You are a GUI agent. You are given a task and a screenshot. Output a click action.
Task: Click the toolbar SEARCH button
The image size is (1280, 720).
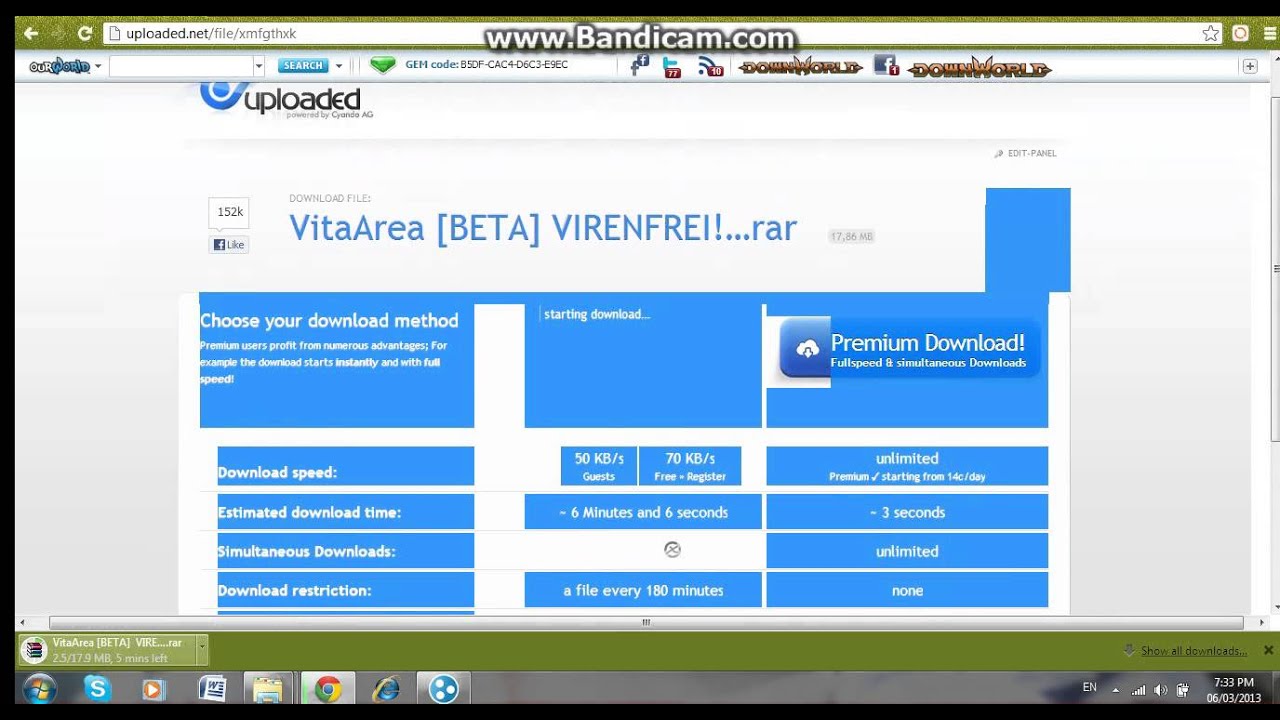303,66
